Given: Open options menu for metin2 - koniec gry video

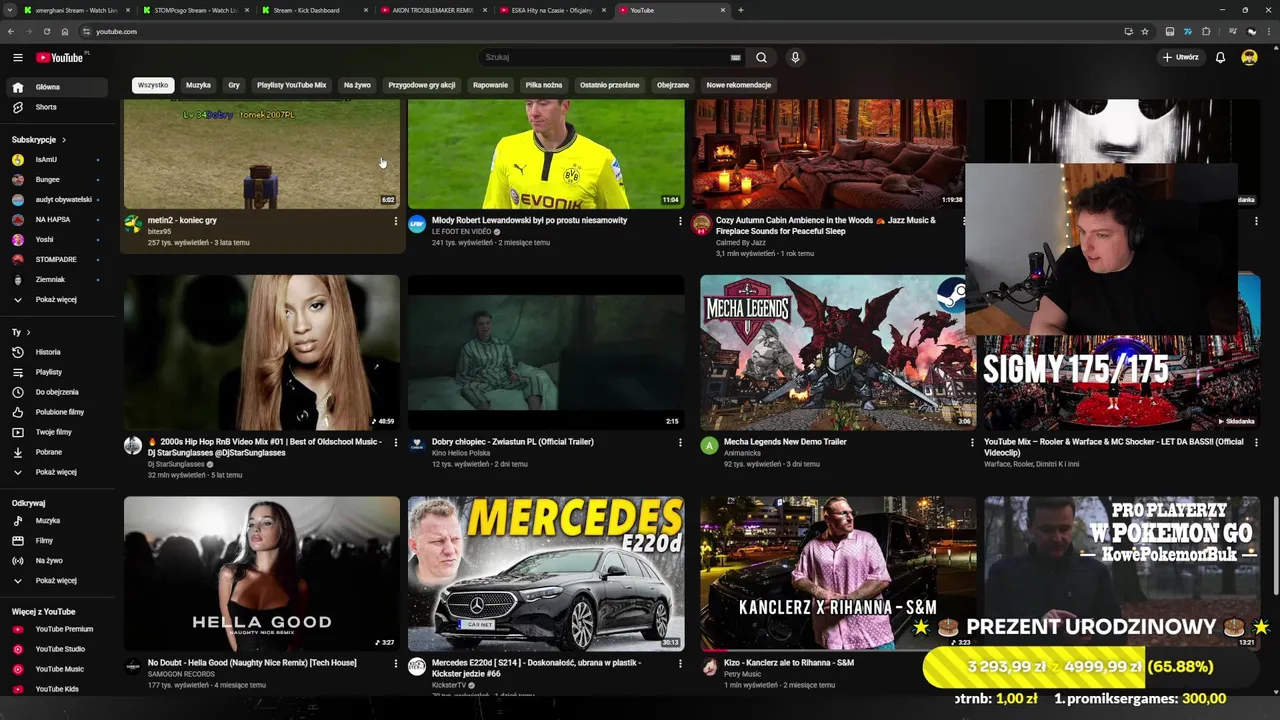Looking at the screenshot, I should pos(395,221).
